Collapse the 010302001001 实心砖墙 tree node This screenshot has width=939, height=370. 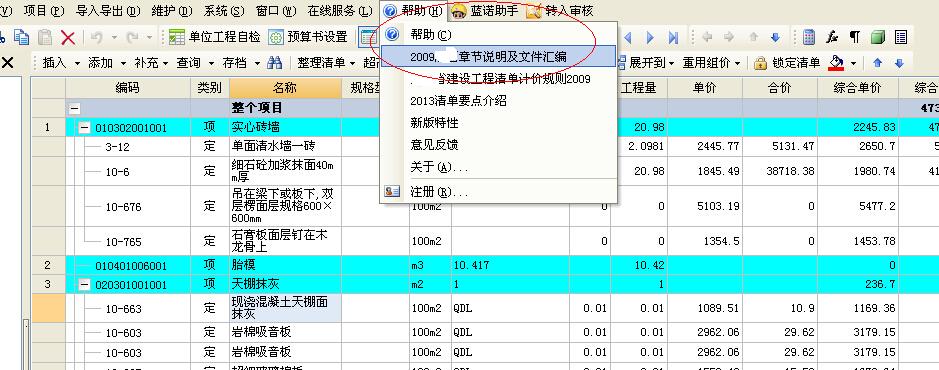(x=84, y=128)
